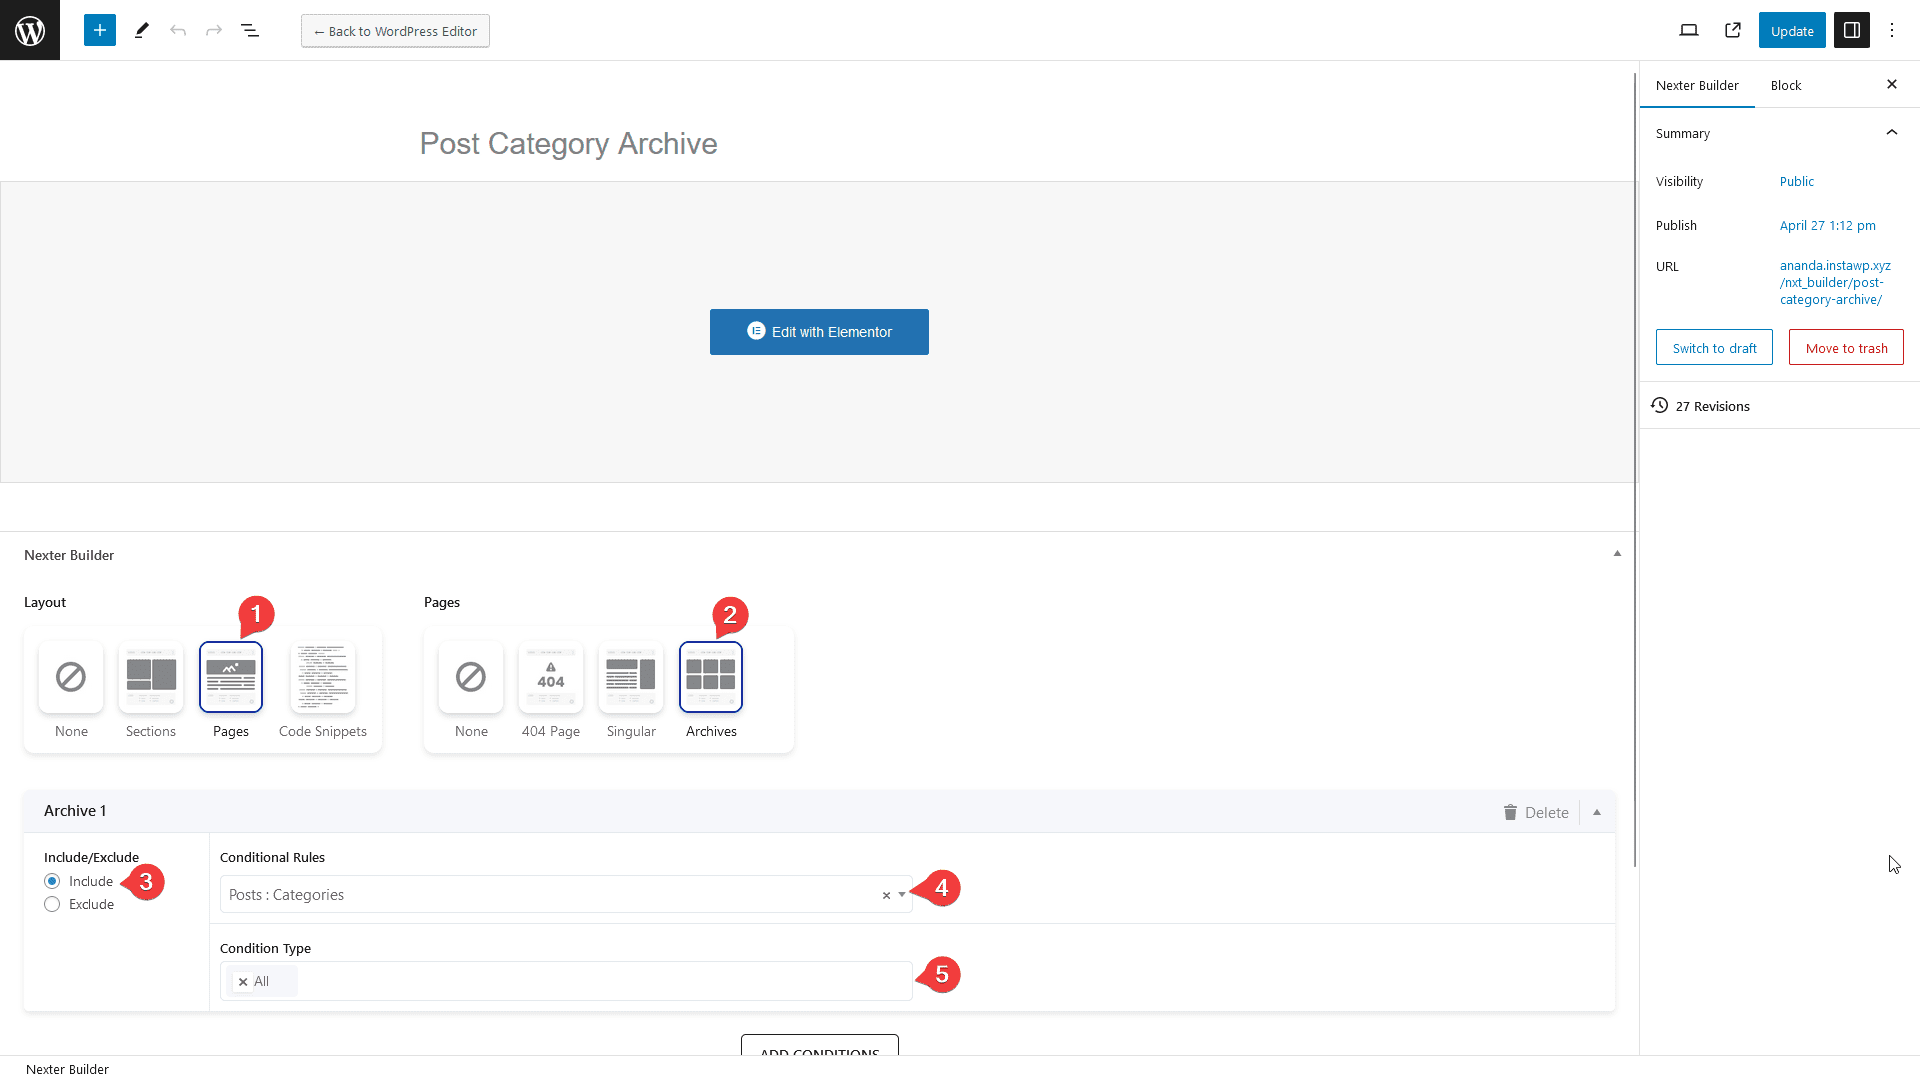Delete the Archive 1 condition
Screen dimensions: 1920x1080
point(1536,812)
